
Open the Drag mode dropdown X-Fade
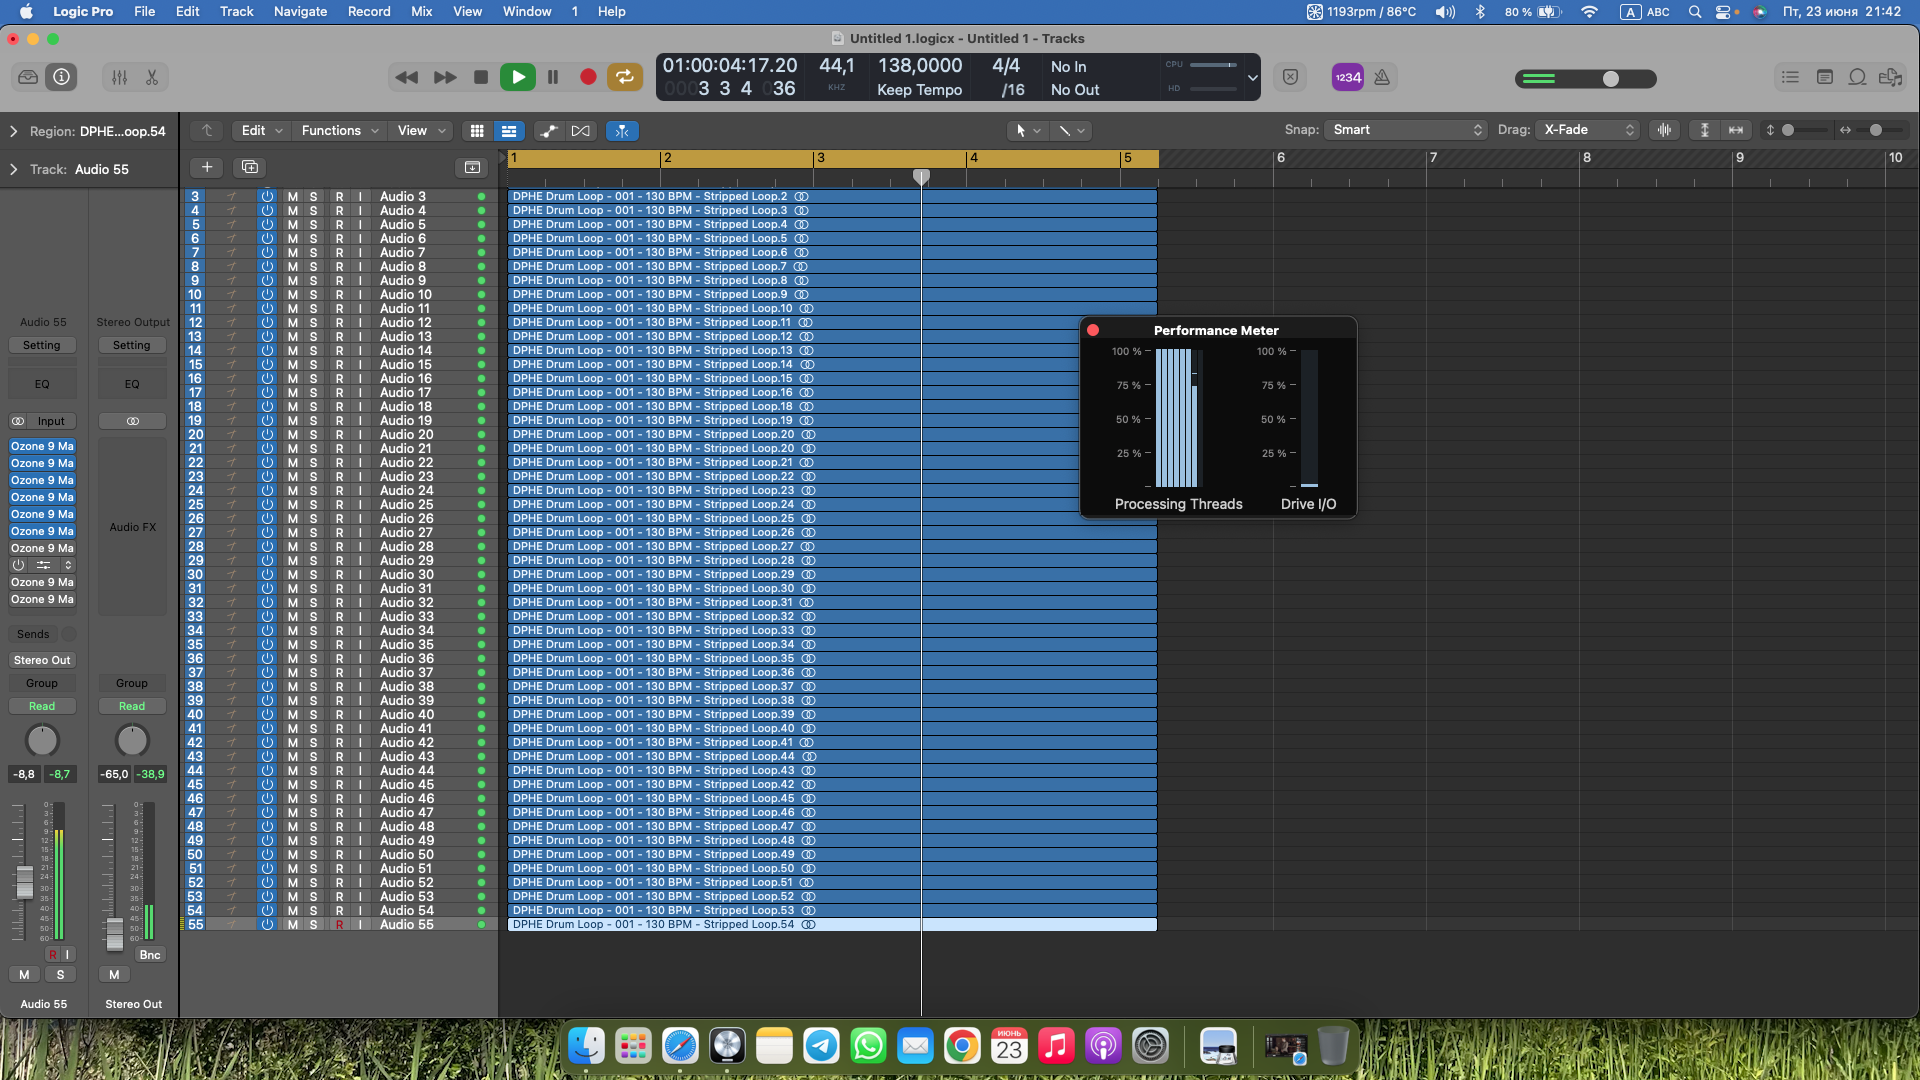[x=1588, y=130]
